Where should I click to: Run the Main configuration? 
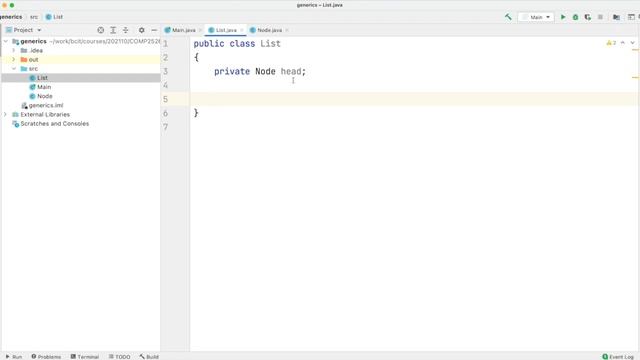tap(563, 17)
